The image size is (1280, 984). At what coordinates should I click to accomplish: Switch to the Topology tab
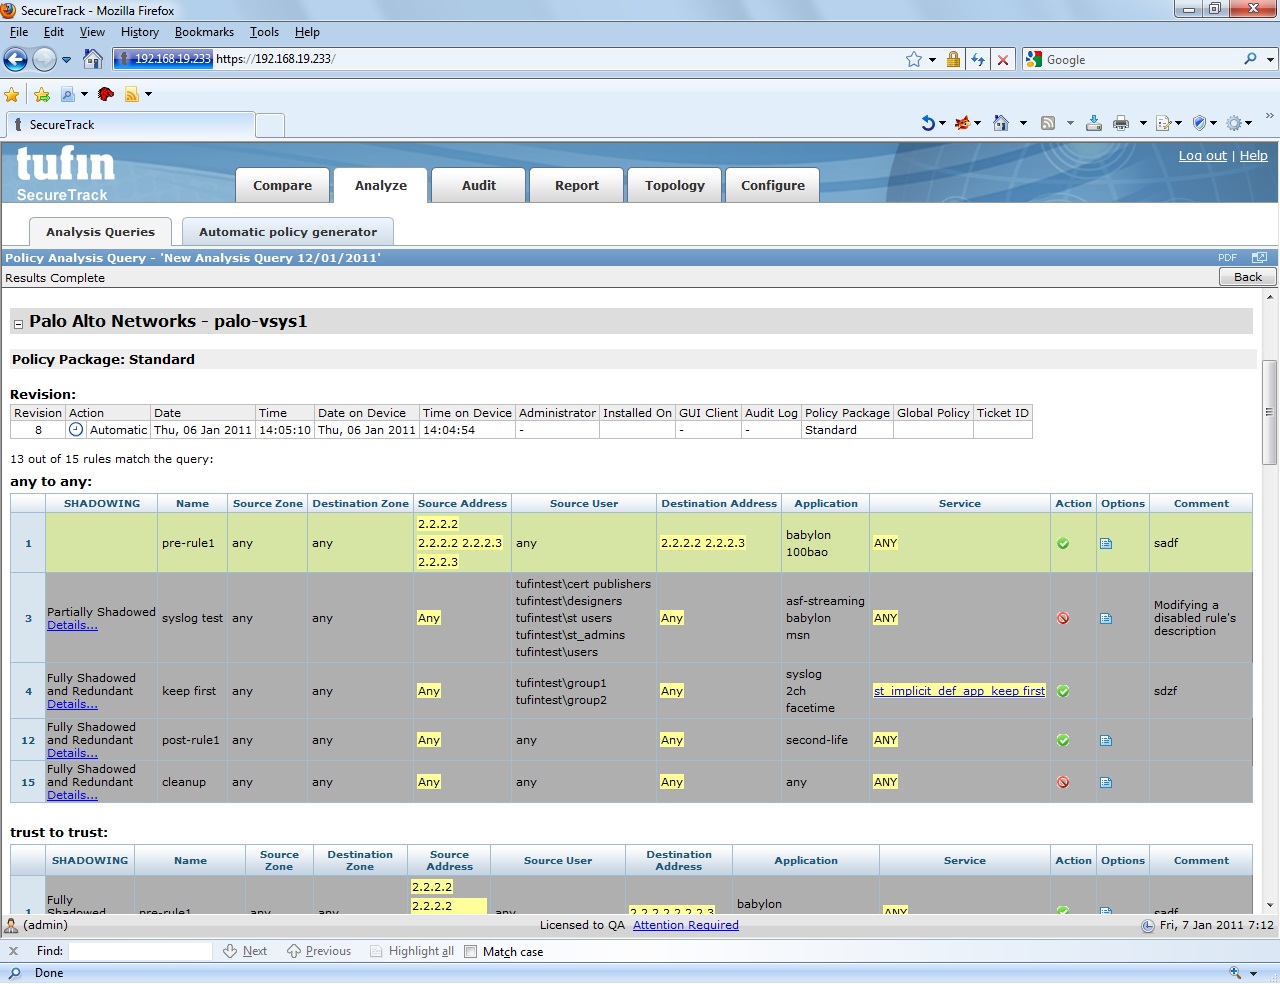(674, 186)
